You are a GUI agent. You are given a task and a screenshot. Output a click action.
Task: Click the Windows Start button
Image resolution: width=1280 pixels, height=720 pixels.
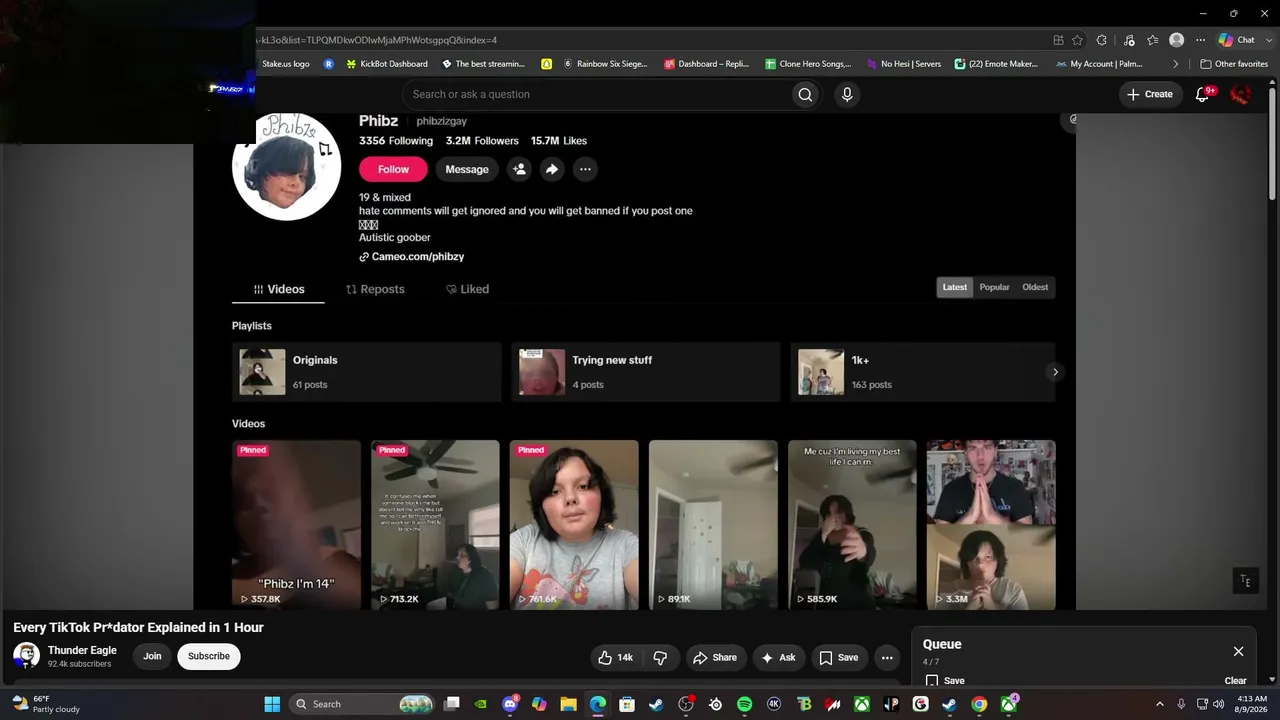pos(272,704)
